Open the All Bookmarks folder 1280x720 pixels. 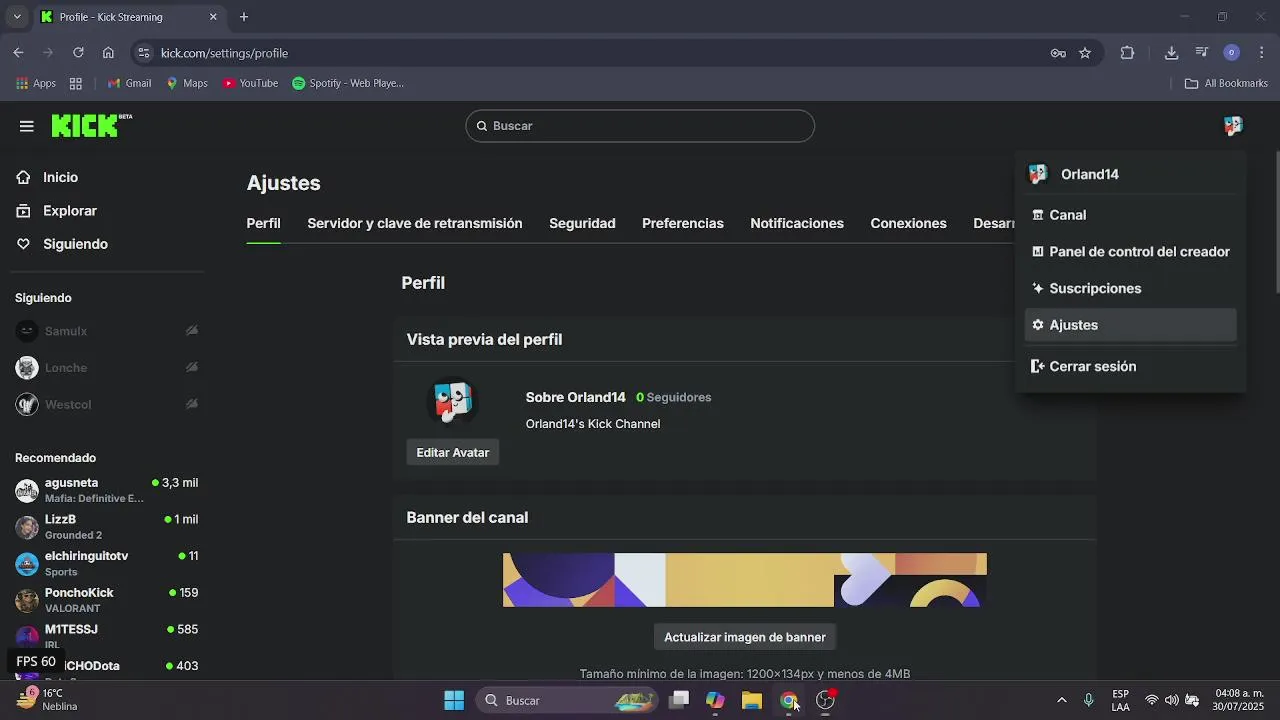1225,84
